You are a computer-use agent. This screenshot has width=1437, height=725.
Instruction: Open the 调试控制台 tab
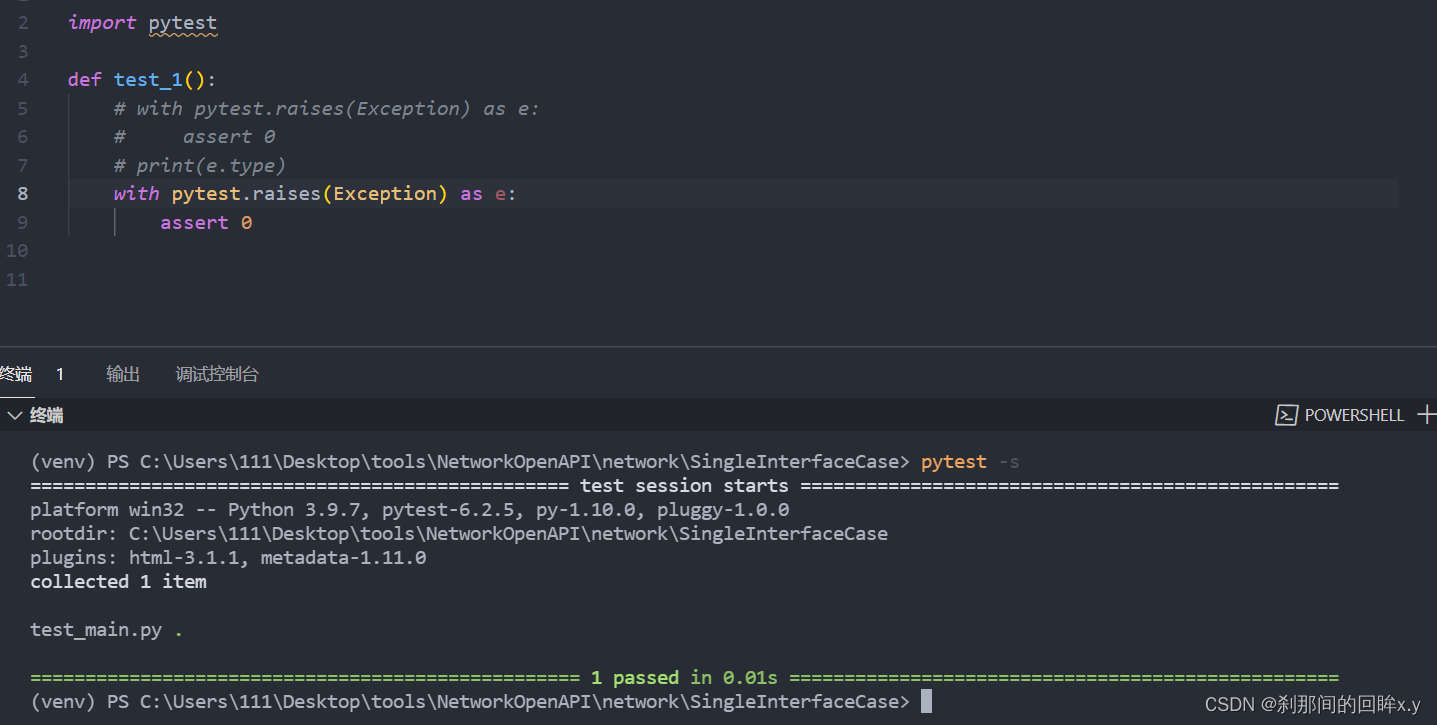[217, 374]
